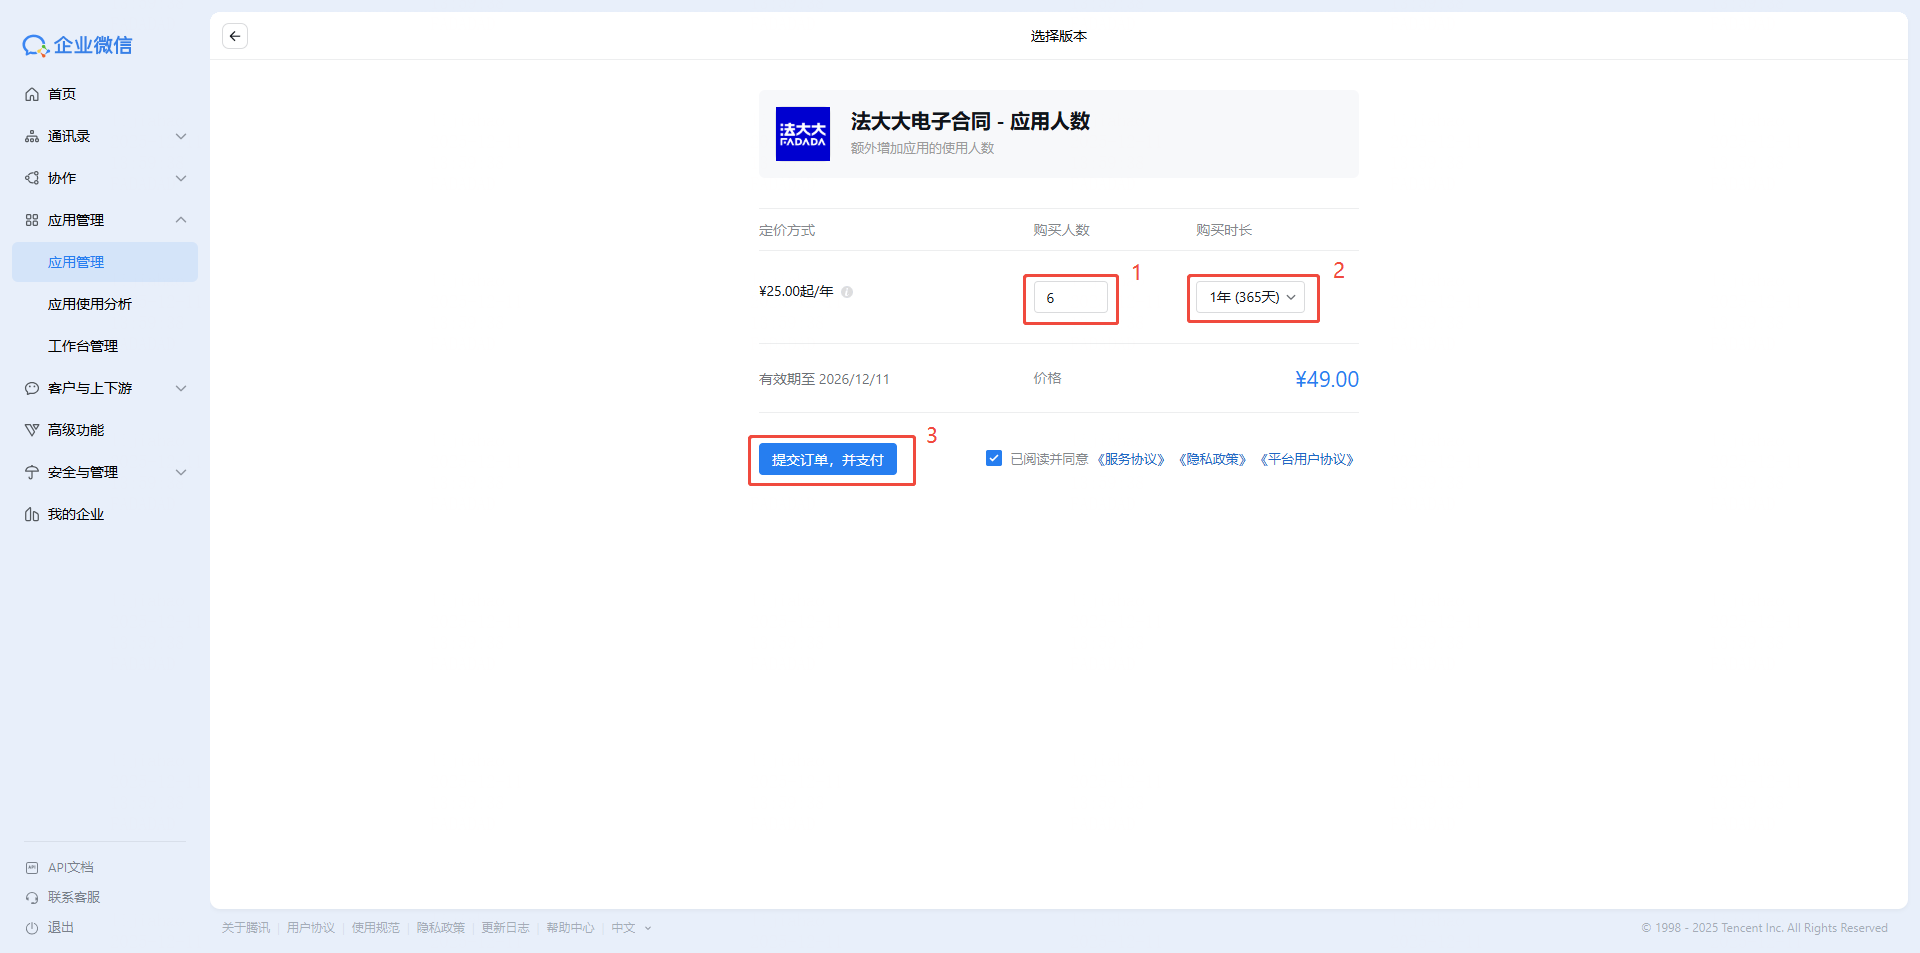Click the contacts icon beside 通讯录
The width and height of the screenshot is (1920, 953).
32,136
